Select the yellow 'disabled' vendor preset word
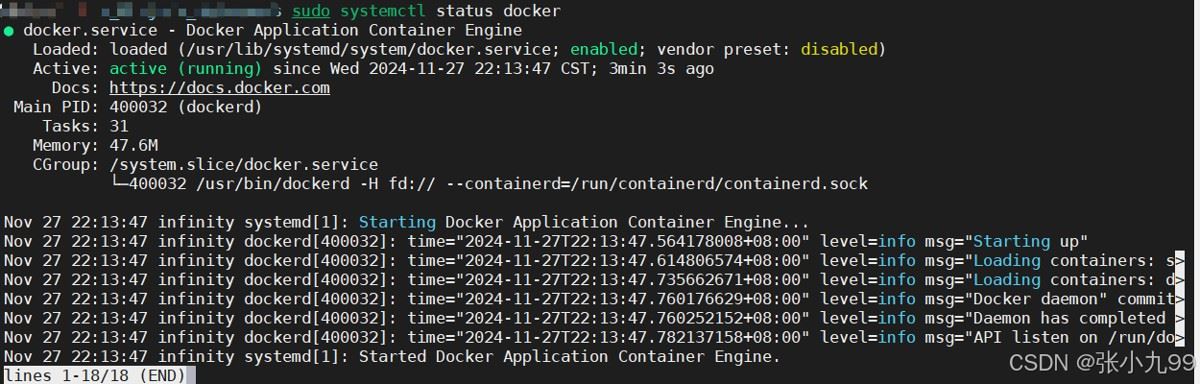 tap(839, 50)
